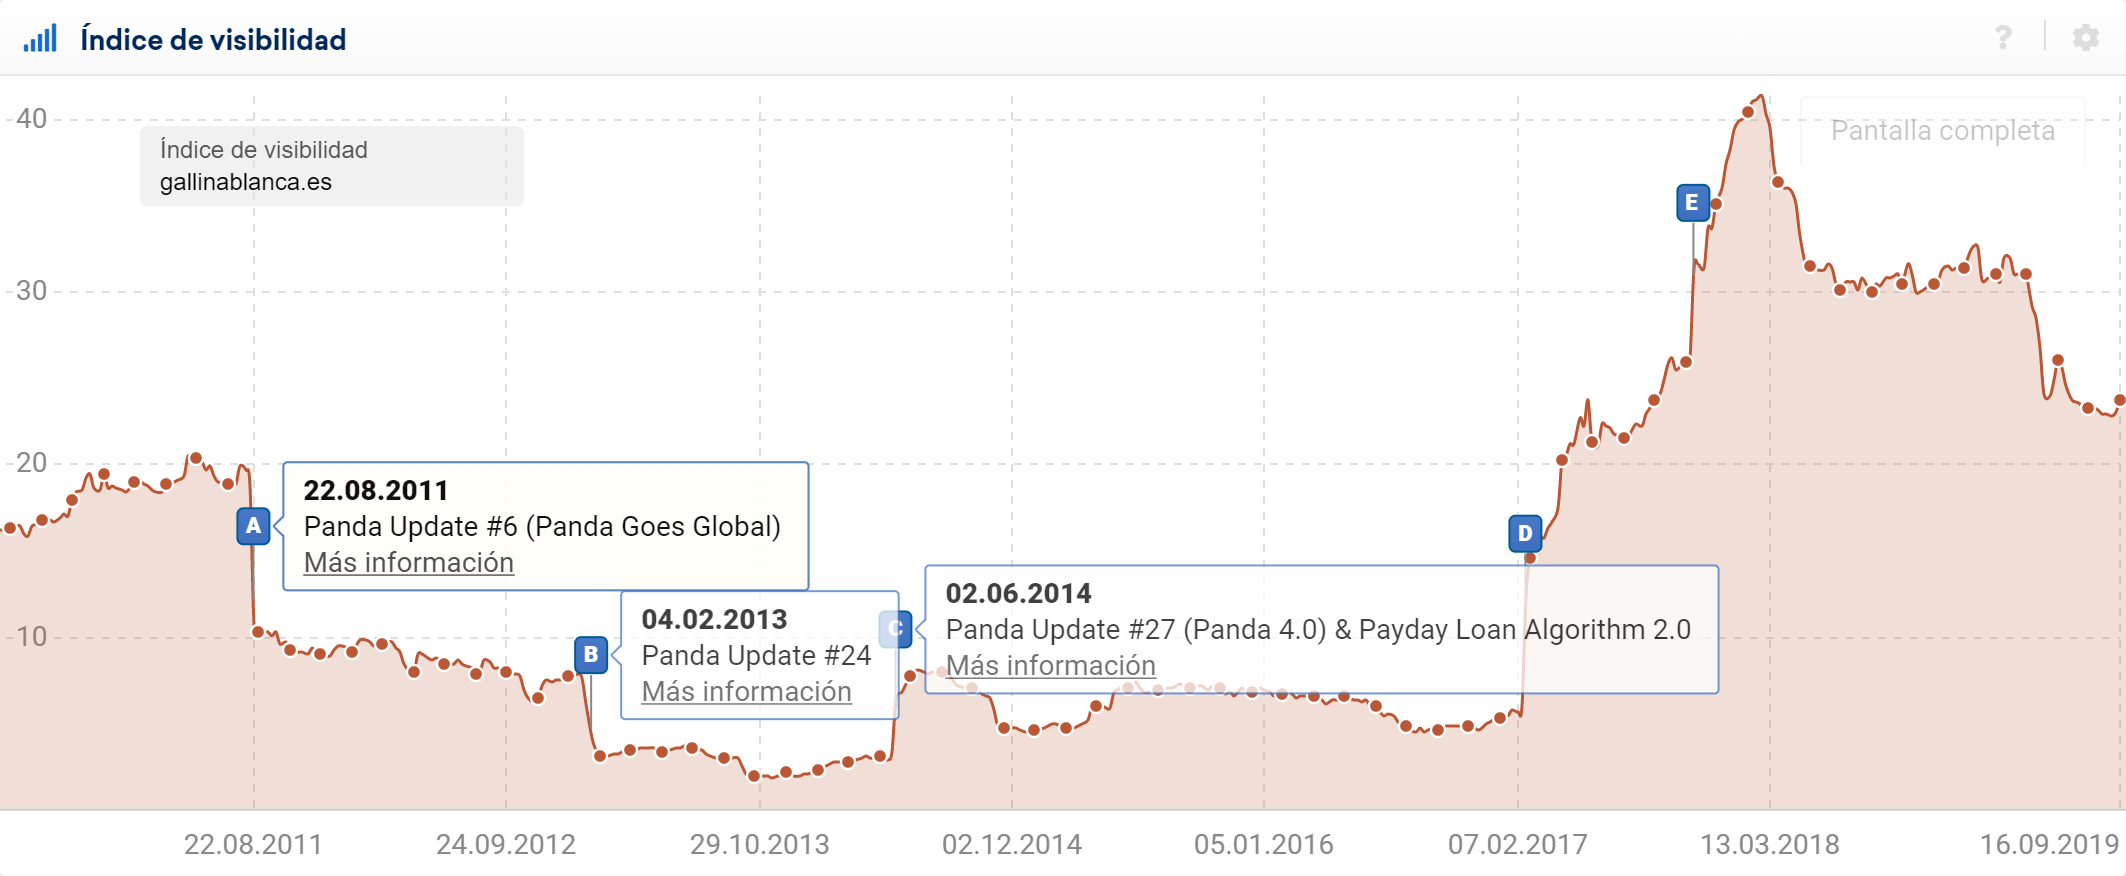Select event pin E near the peak

click(1692, 203)
